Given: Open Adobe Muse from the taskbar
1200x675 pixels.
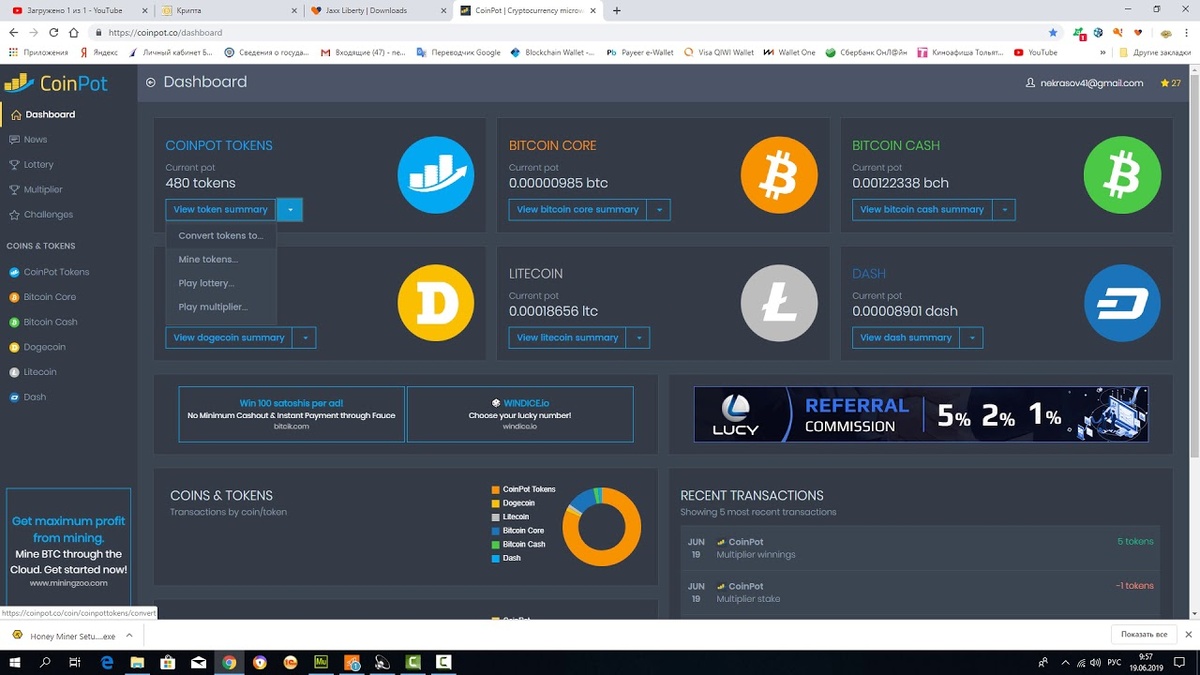Looking at the screenshot, I should pyautogui.click(x=321, y=662).
